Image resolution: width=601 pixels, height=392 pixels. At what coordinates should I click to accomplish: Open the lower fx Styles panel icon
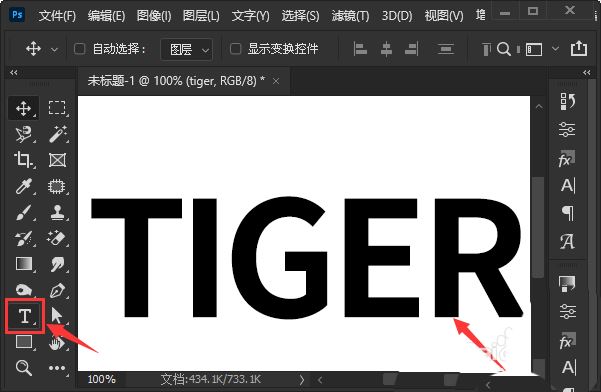pyautogui.click(x=567, y=340)
